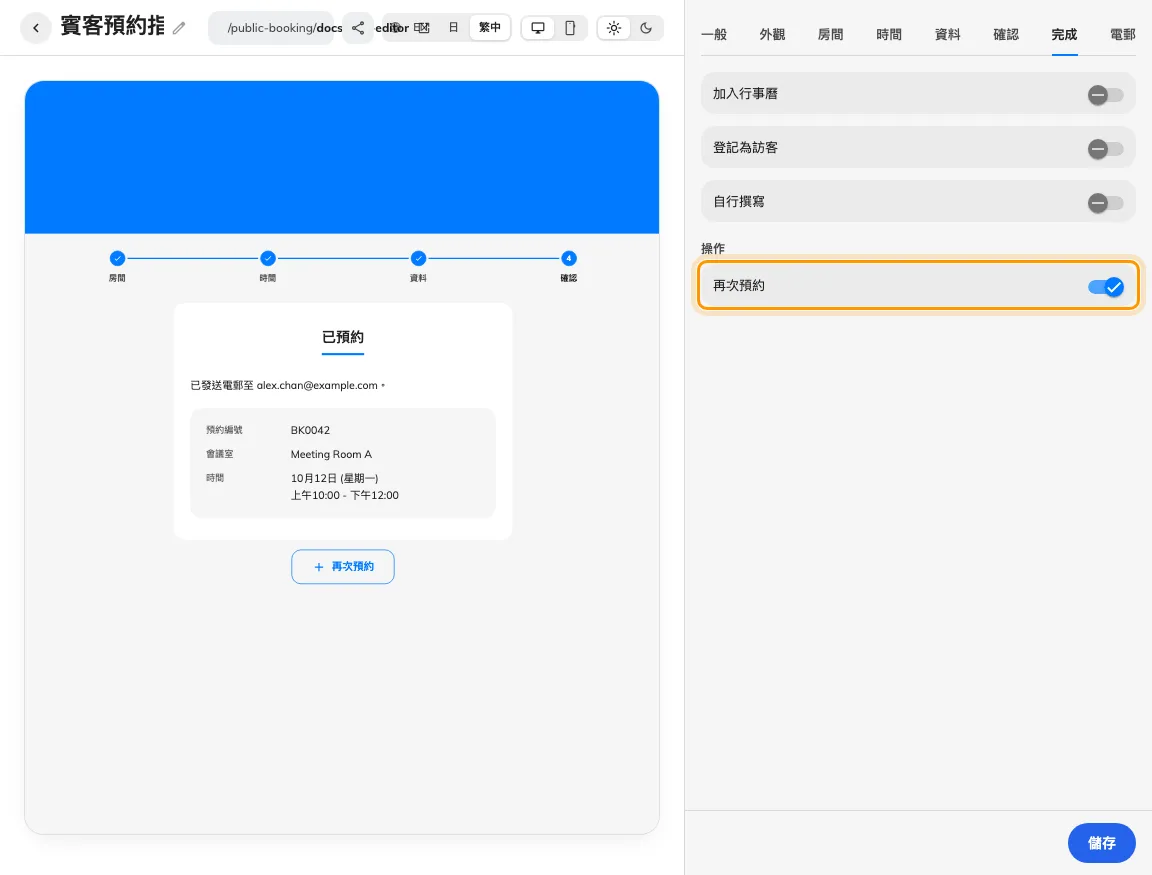Image resolution: width=1152 pixels, height=875 pixels.
Task: Enable the 登記為訪客 toggle
Action: point(1105,148)
